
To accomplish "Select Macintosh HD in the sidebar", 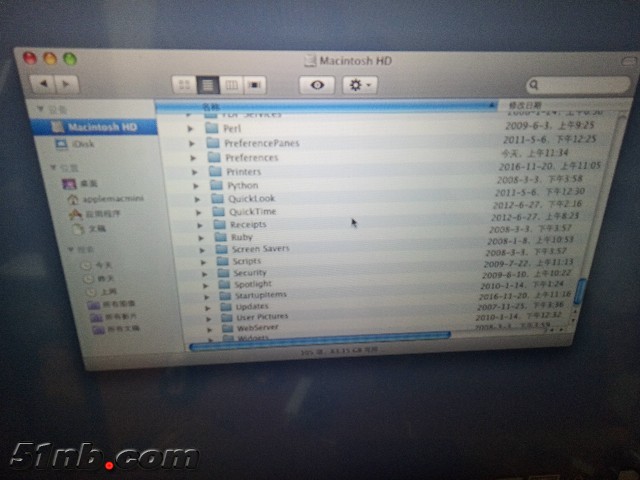I will pyautogui.click(x=95, y=127).
